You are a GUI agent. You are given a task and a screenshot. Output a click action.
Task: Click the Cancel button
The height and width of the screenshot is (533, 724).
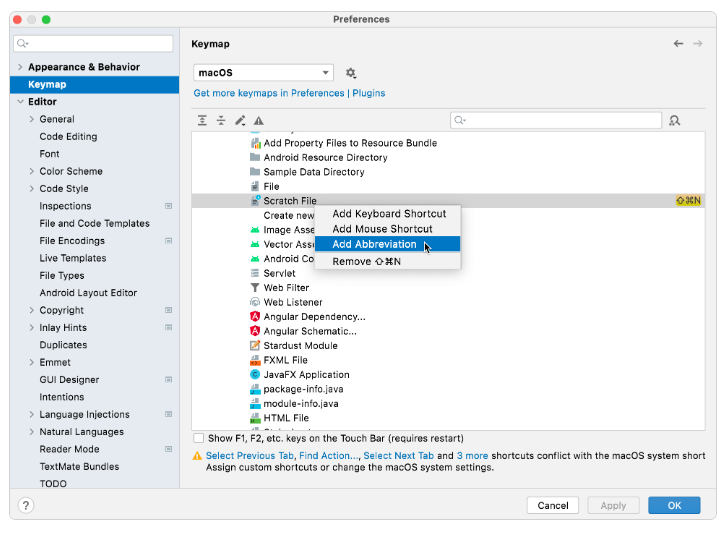[x=553, y=505]
